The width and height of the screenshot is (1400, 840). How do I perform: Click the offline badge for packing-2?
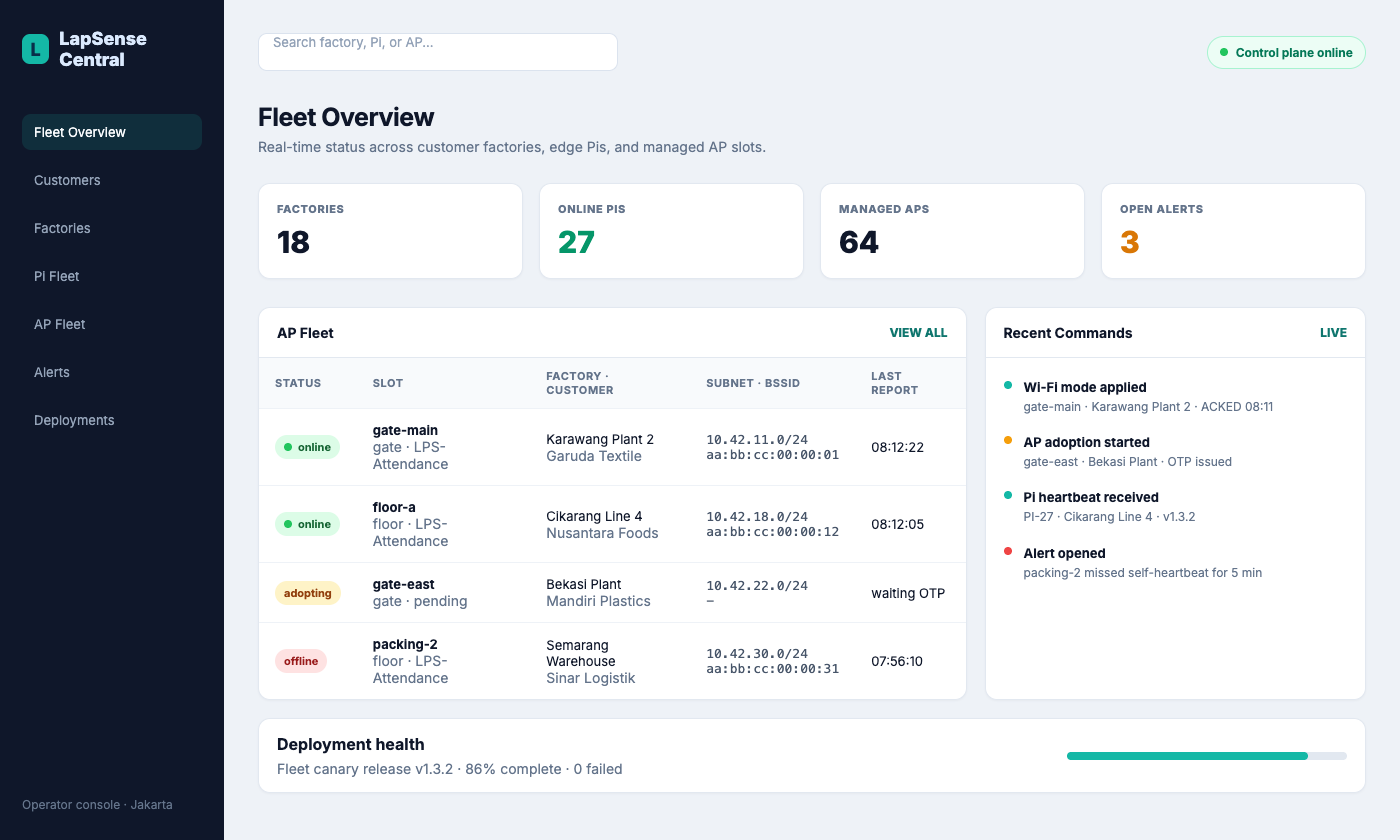301,661
